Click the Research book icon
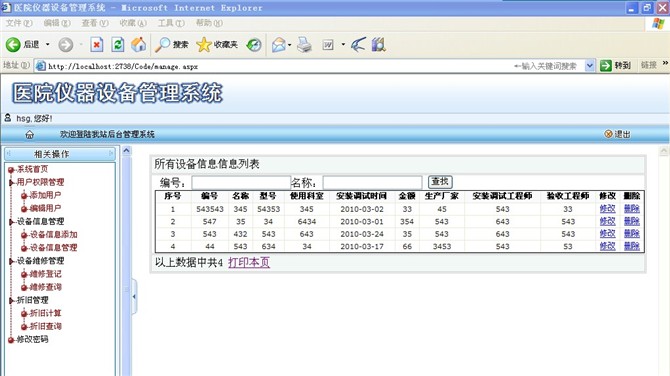The image size is (670, 376). [379, 44]
